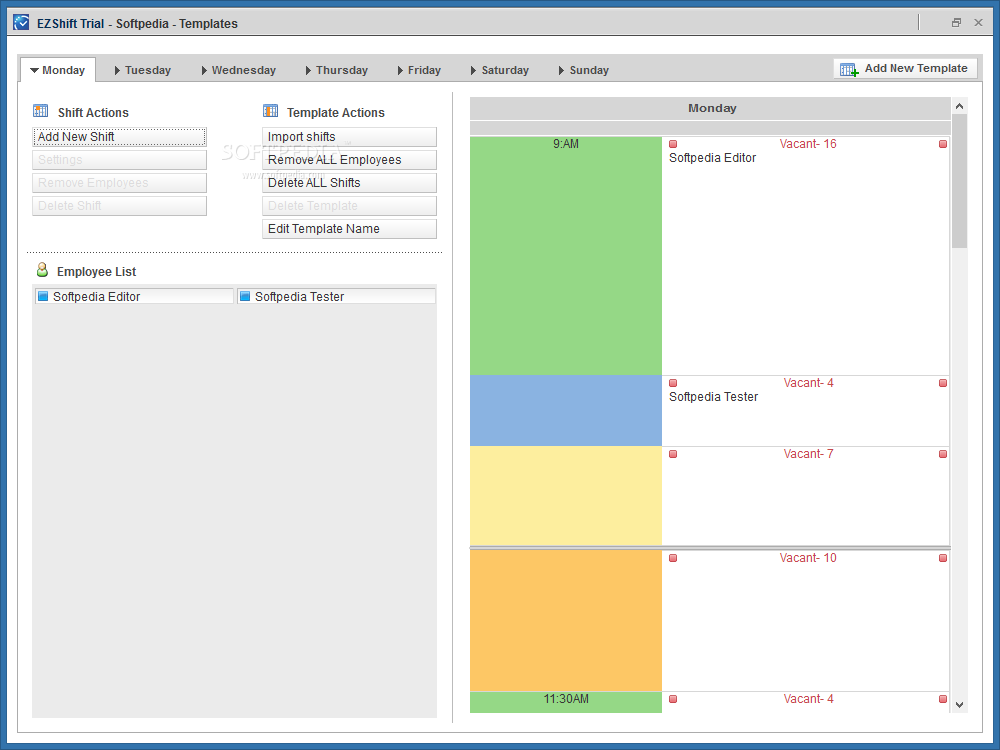The image size is (1000, 750).
Task: Click right red marker on Vacant- 10 row
Action: click(x=943, y=558)
